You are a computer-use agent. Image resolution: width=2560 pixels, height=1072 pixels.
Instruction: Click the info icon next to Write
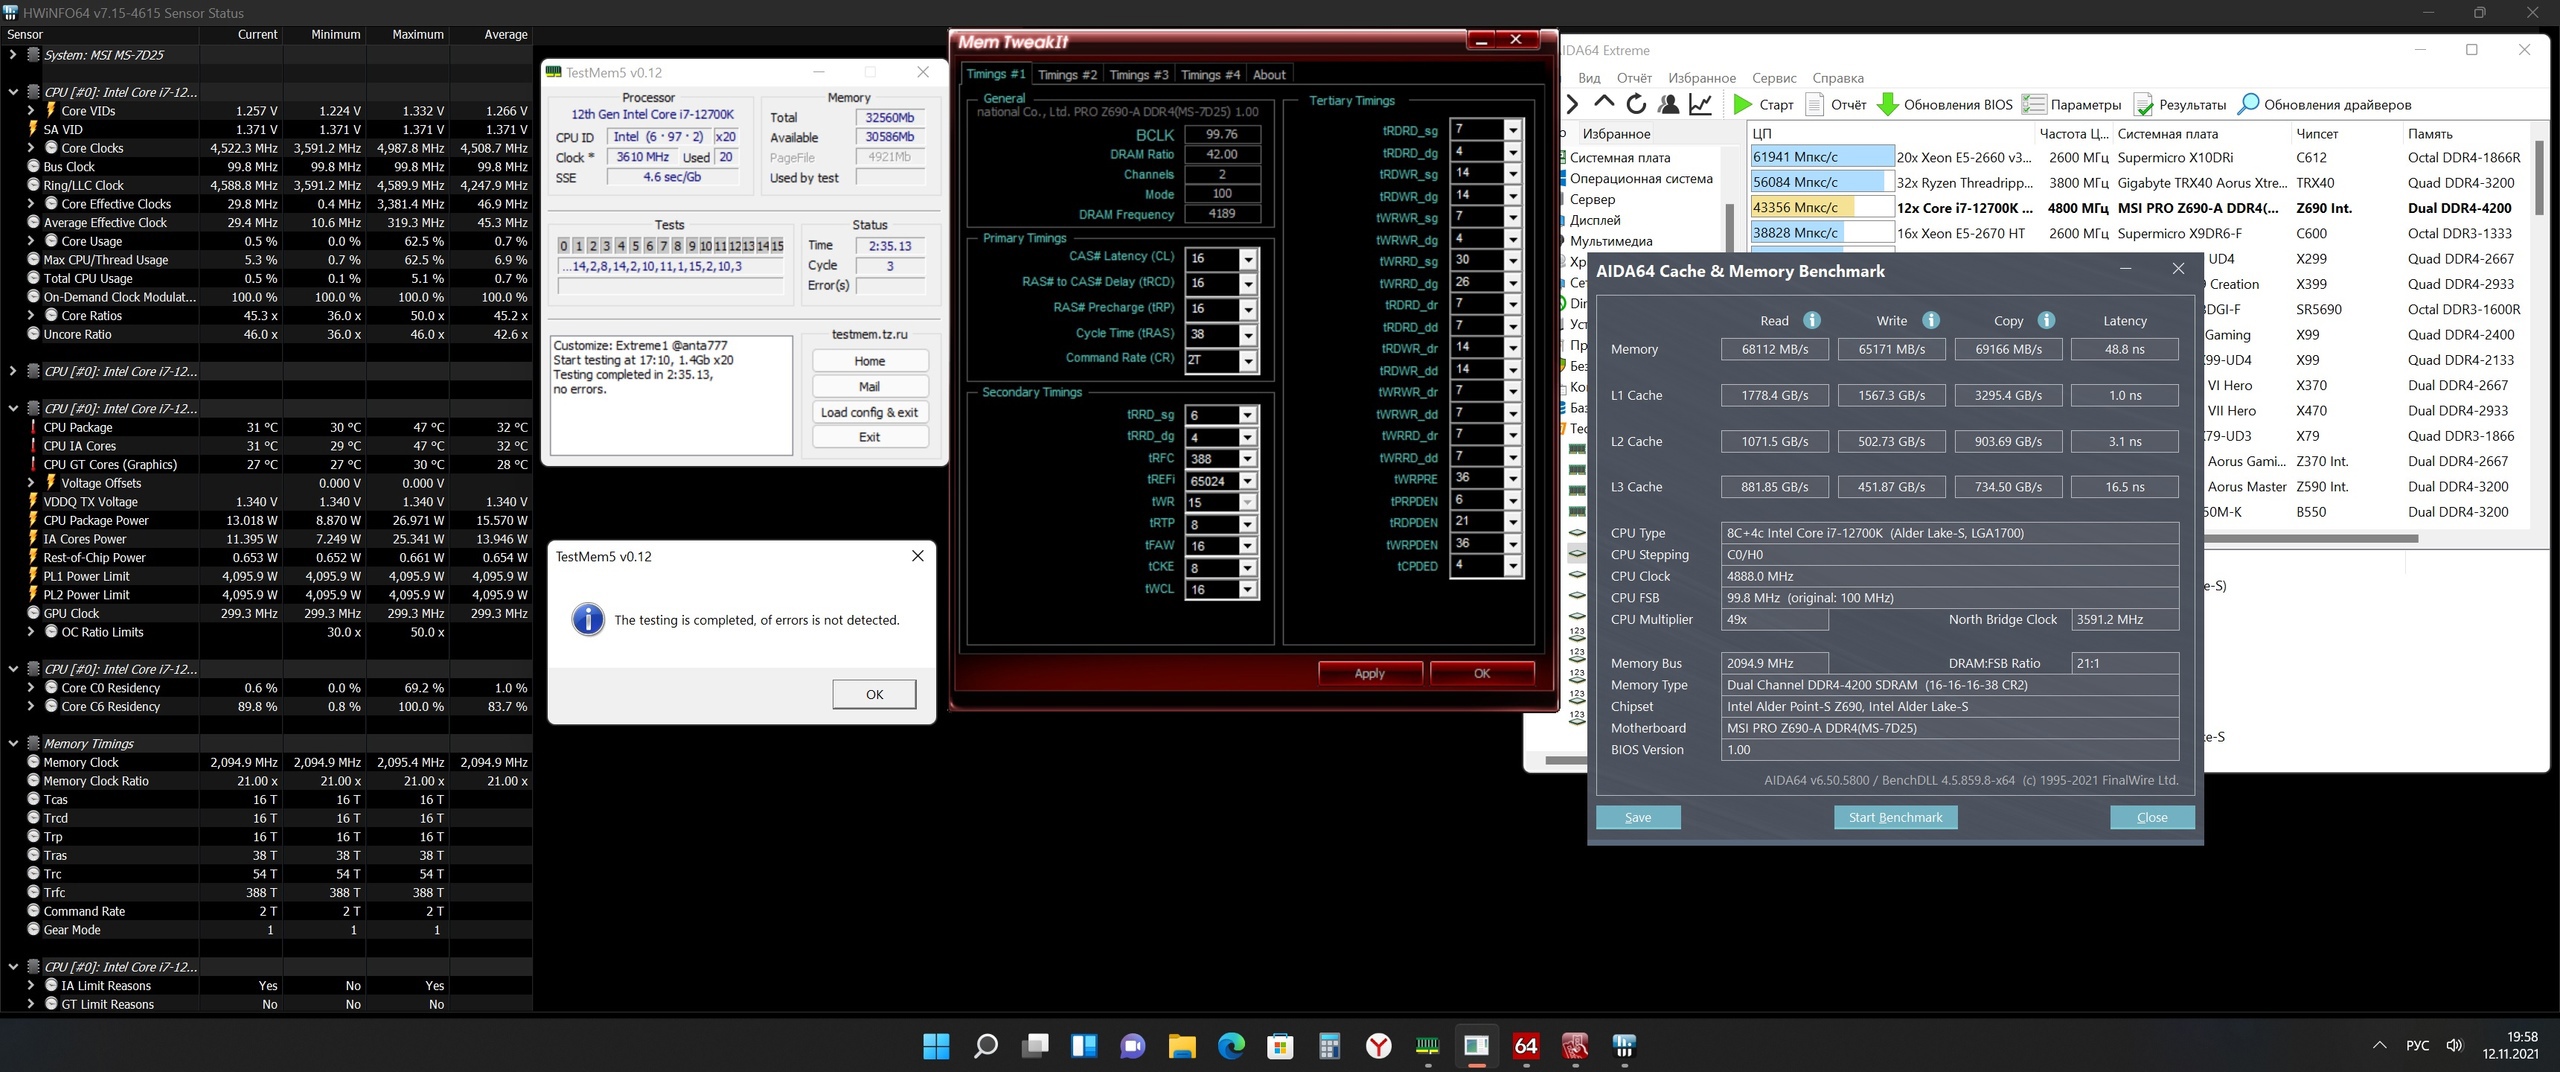click(x=1931, y=320)
